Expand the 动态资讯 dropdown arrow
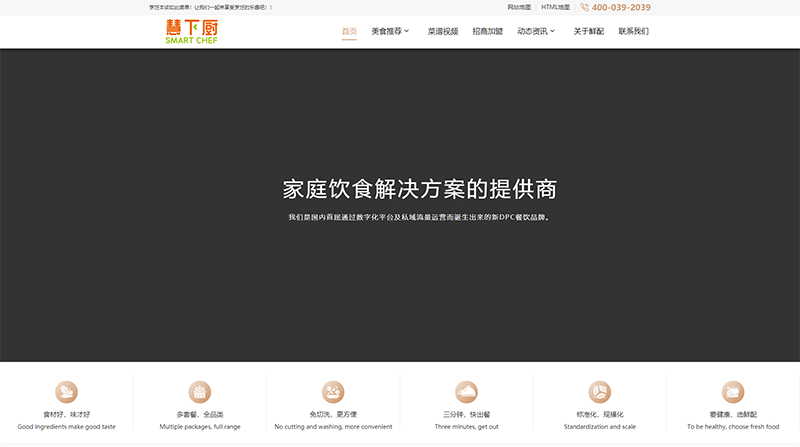 [553, 32]
